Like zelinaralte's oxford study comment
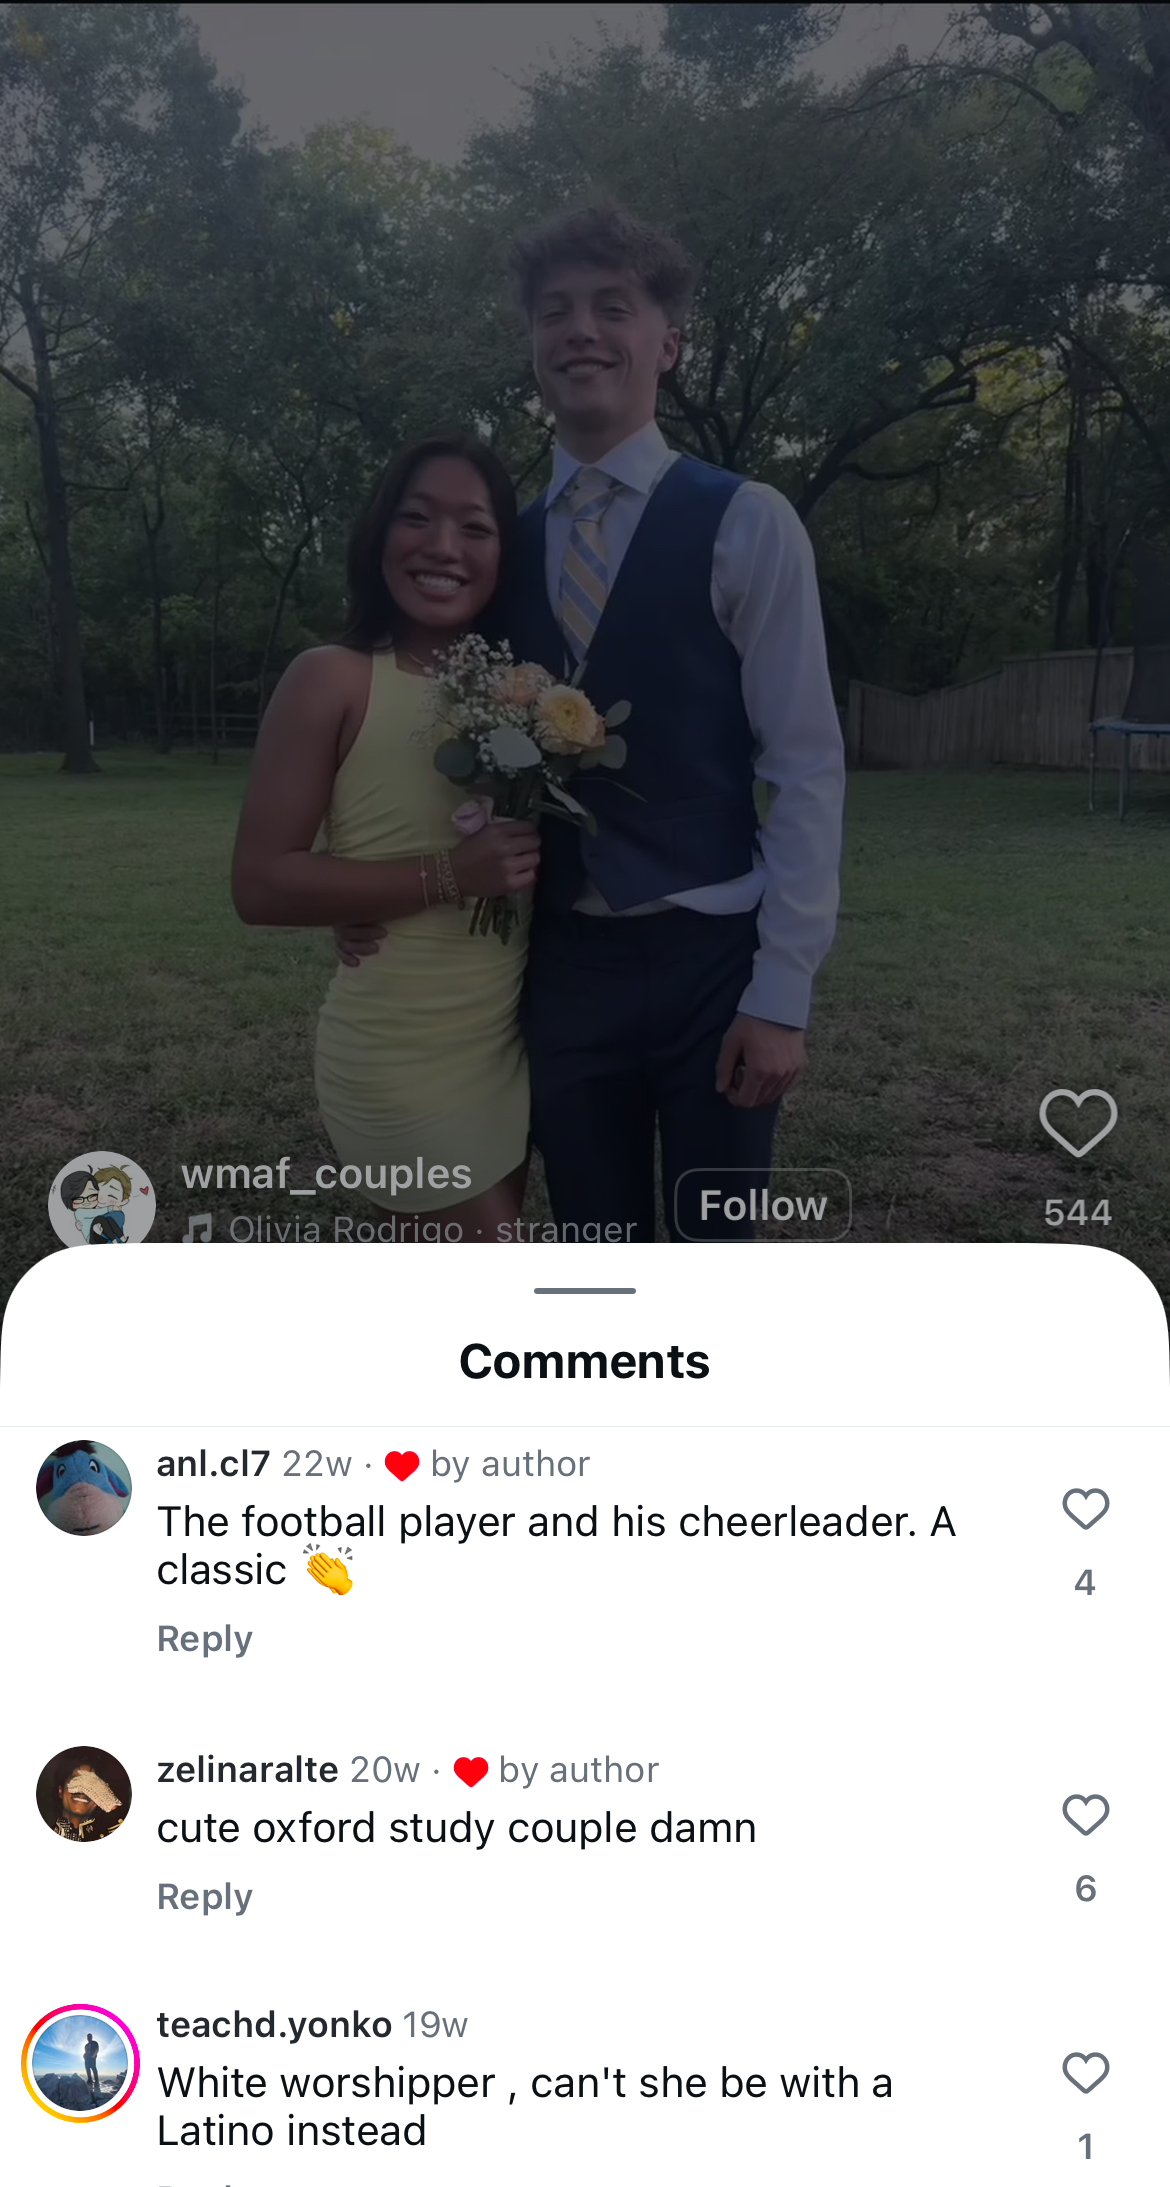Image resolution: width=1170 pixels, height=2187 pixels. [x=1085, y=1815]
